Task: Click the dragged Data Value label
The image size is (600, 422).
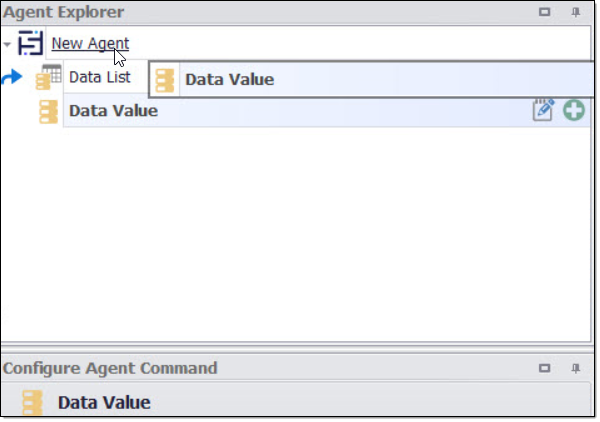Action: pyautogui.click(x=229, y=80)
